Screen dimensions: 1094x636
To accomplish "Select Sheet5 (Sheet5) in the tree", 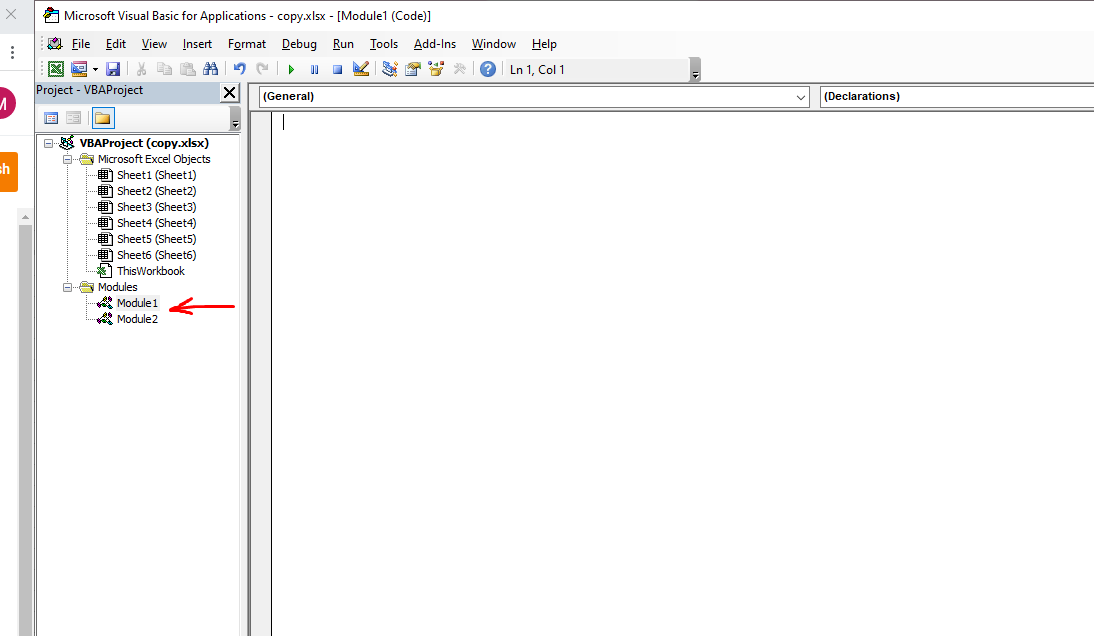I will pos(156,239).
